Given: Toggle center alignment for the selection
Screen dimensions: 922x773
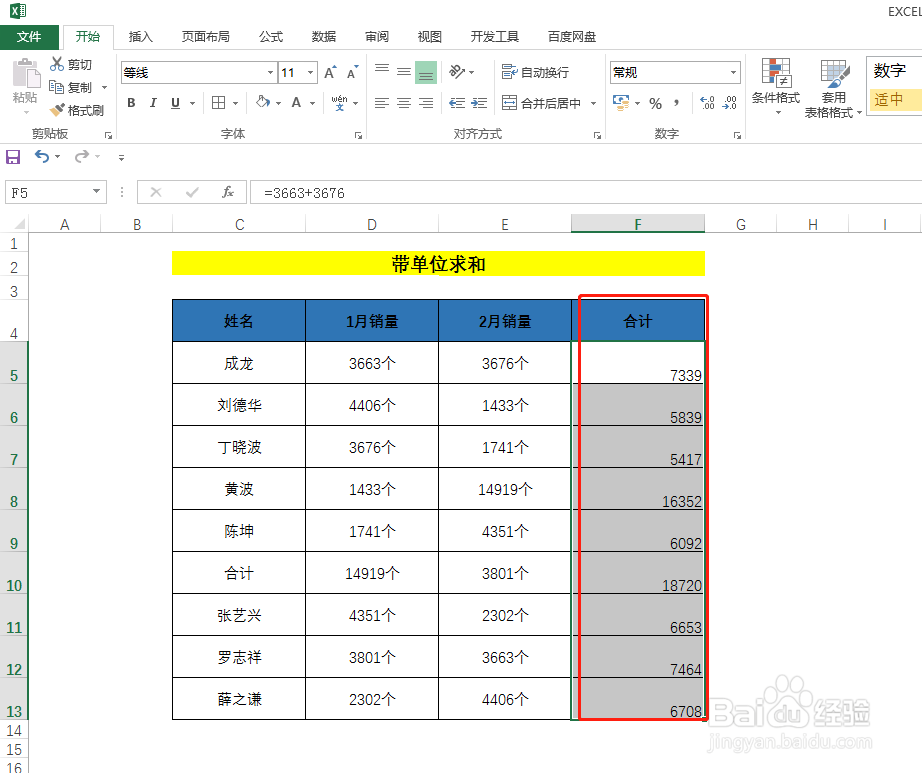Looking at the screenshot, I should click(403, 103).
